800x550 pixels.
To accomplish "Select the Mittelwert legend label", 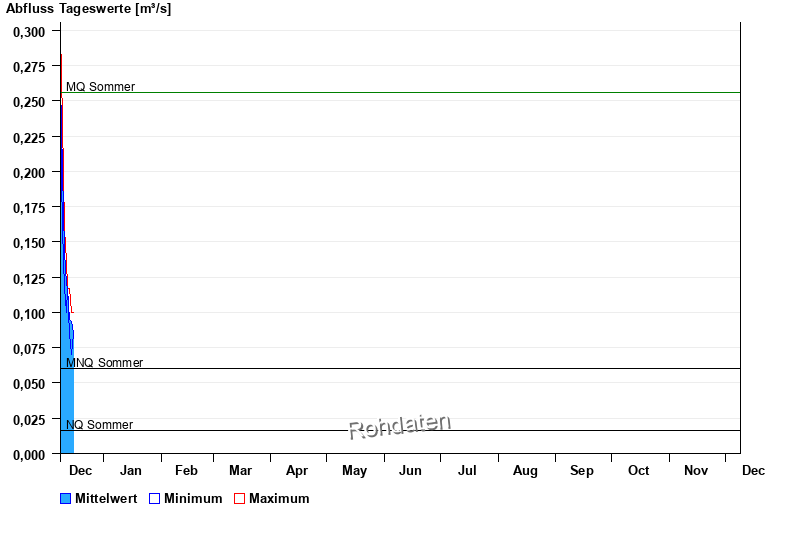I will (106, 499).
